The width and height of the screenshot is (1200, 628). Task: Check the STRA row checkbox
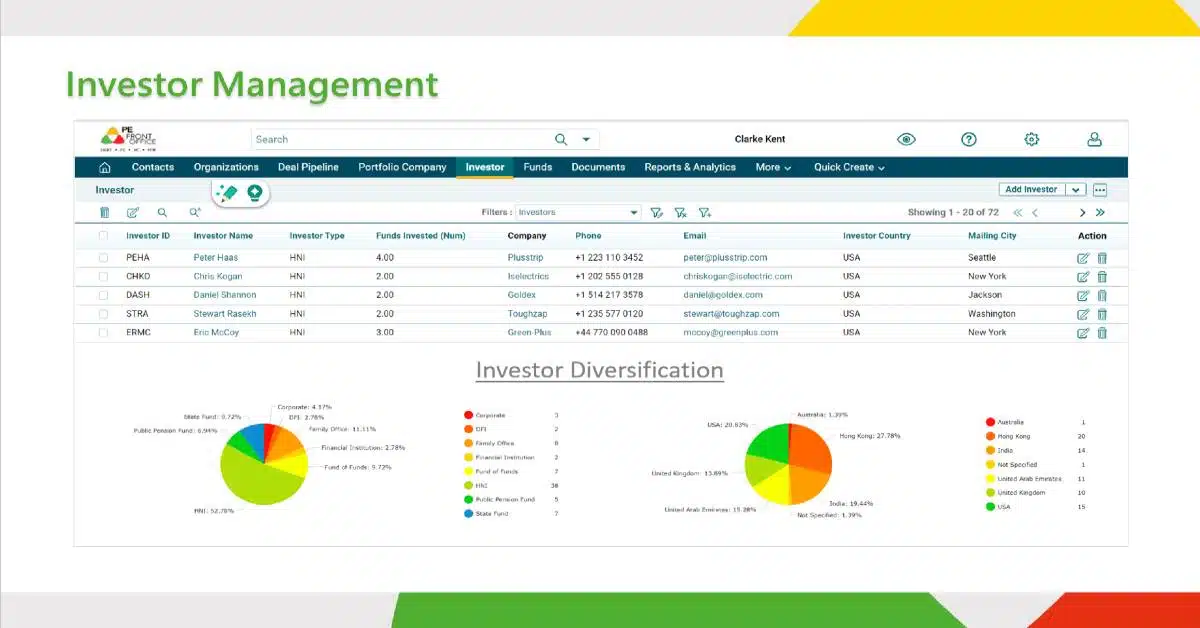103,314
